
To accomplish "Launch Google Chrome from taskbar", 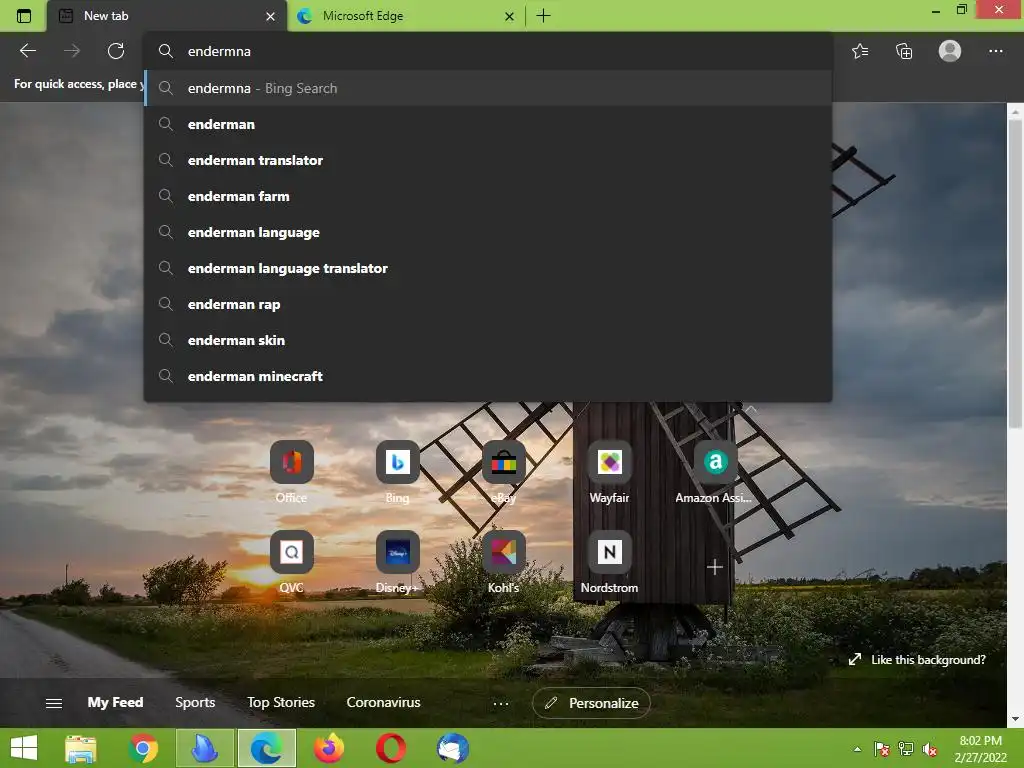I will click(143, 748).
